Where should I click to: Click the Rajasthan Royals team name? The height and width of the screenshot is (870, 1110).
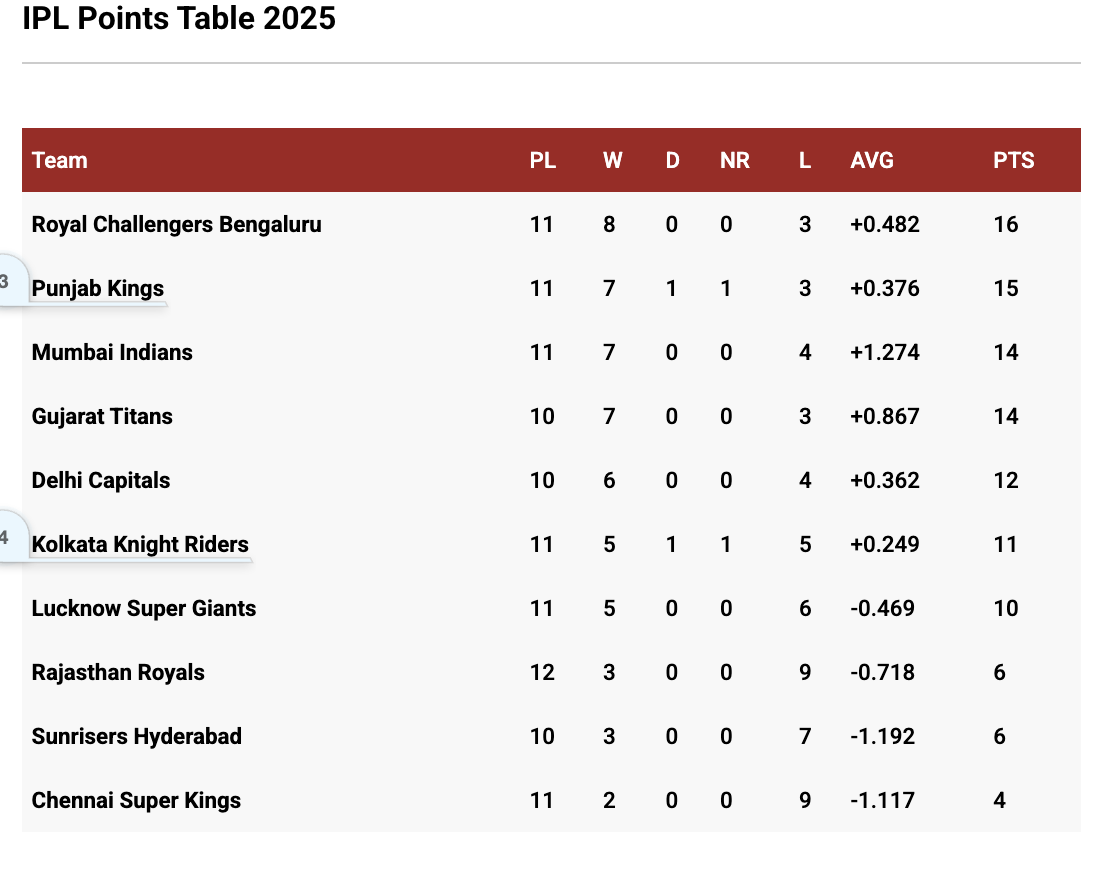tap(118, 673)
